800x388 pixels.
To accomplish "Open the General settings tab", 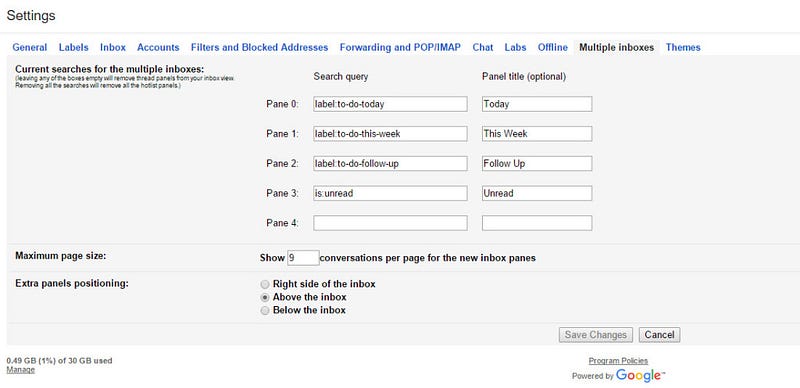I will pyautogui.click(x=30, y=47).
